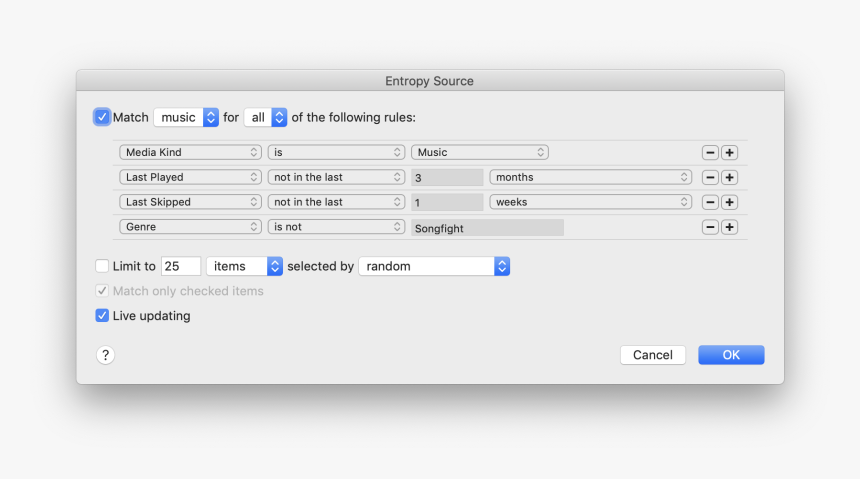The image size is (860, 479).
Task: Open the Last Skipped field dropdown
Action: 190,202
